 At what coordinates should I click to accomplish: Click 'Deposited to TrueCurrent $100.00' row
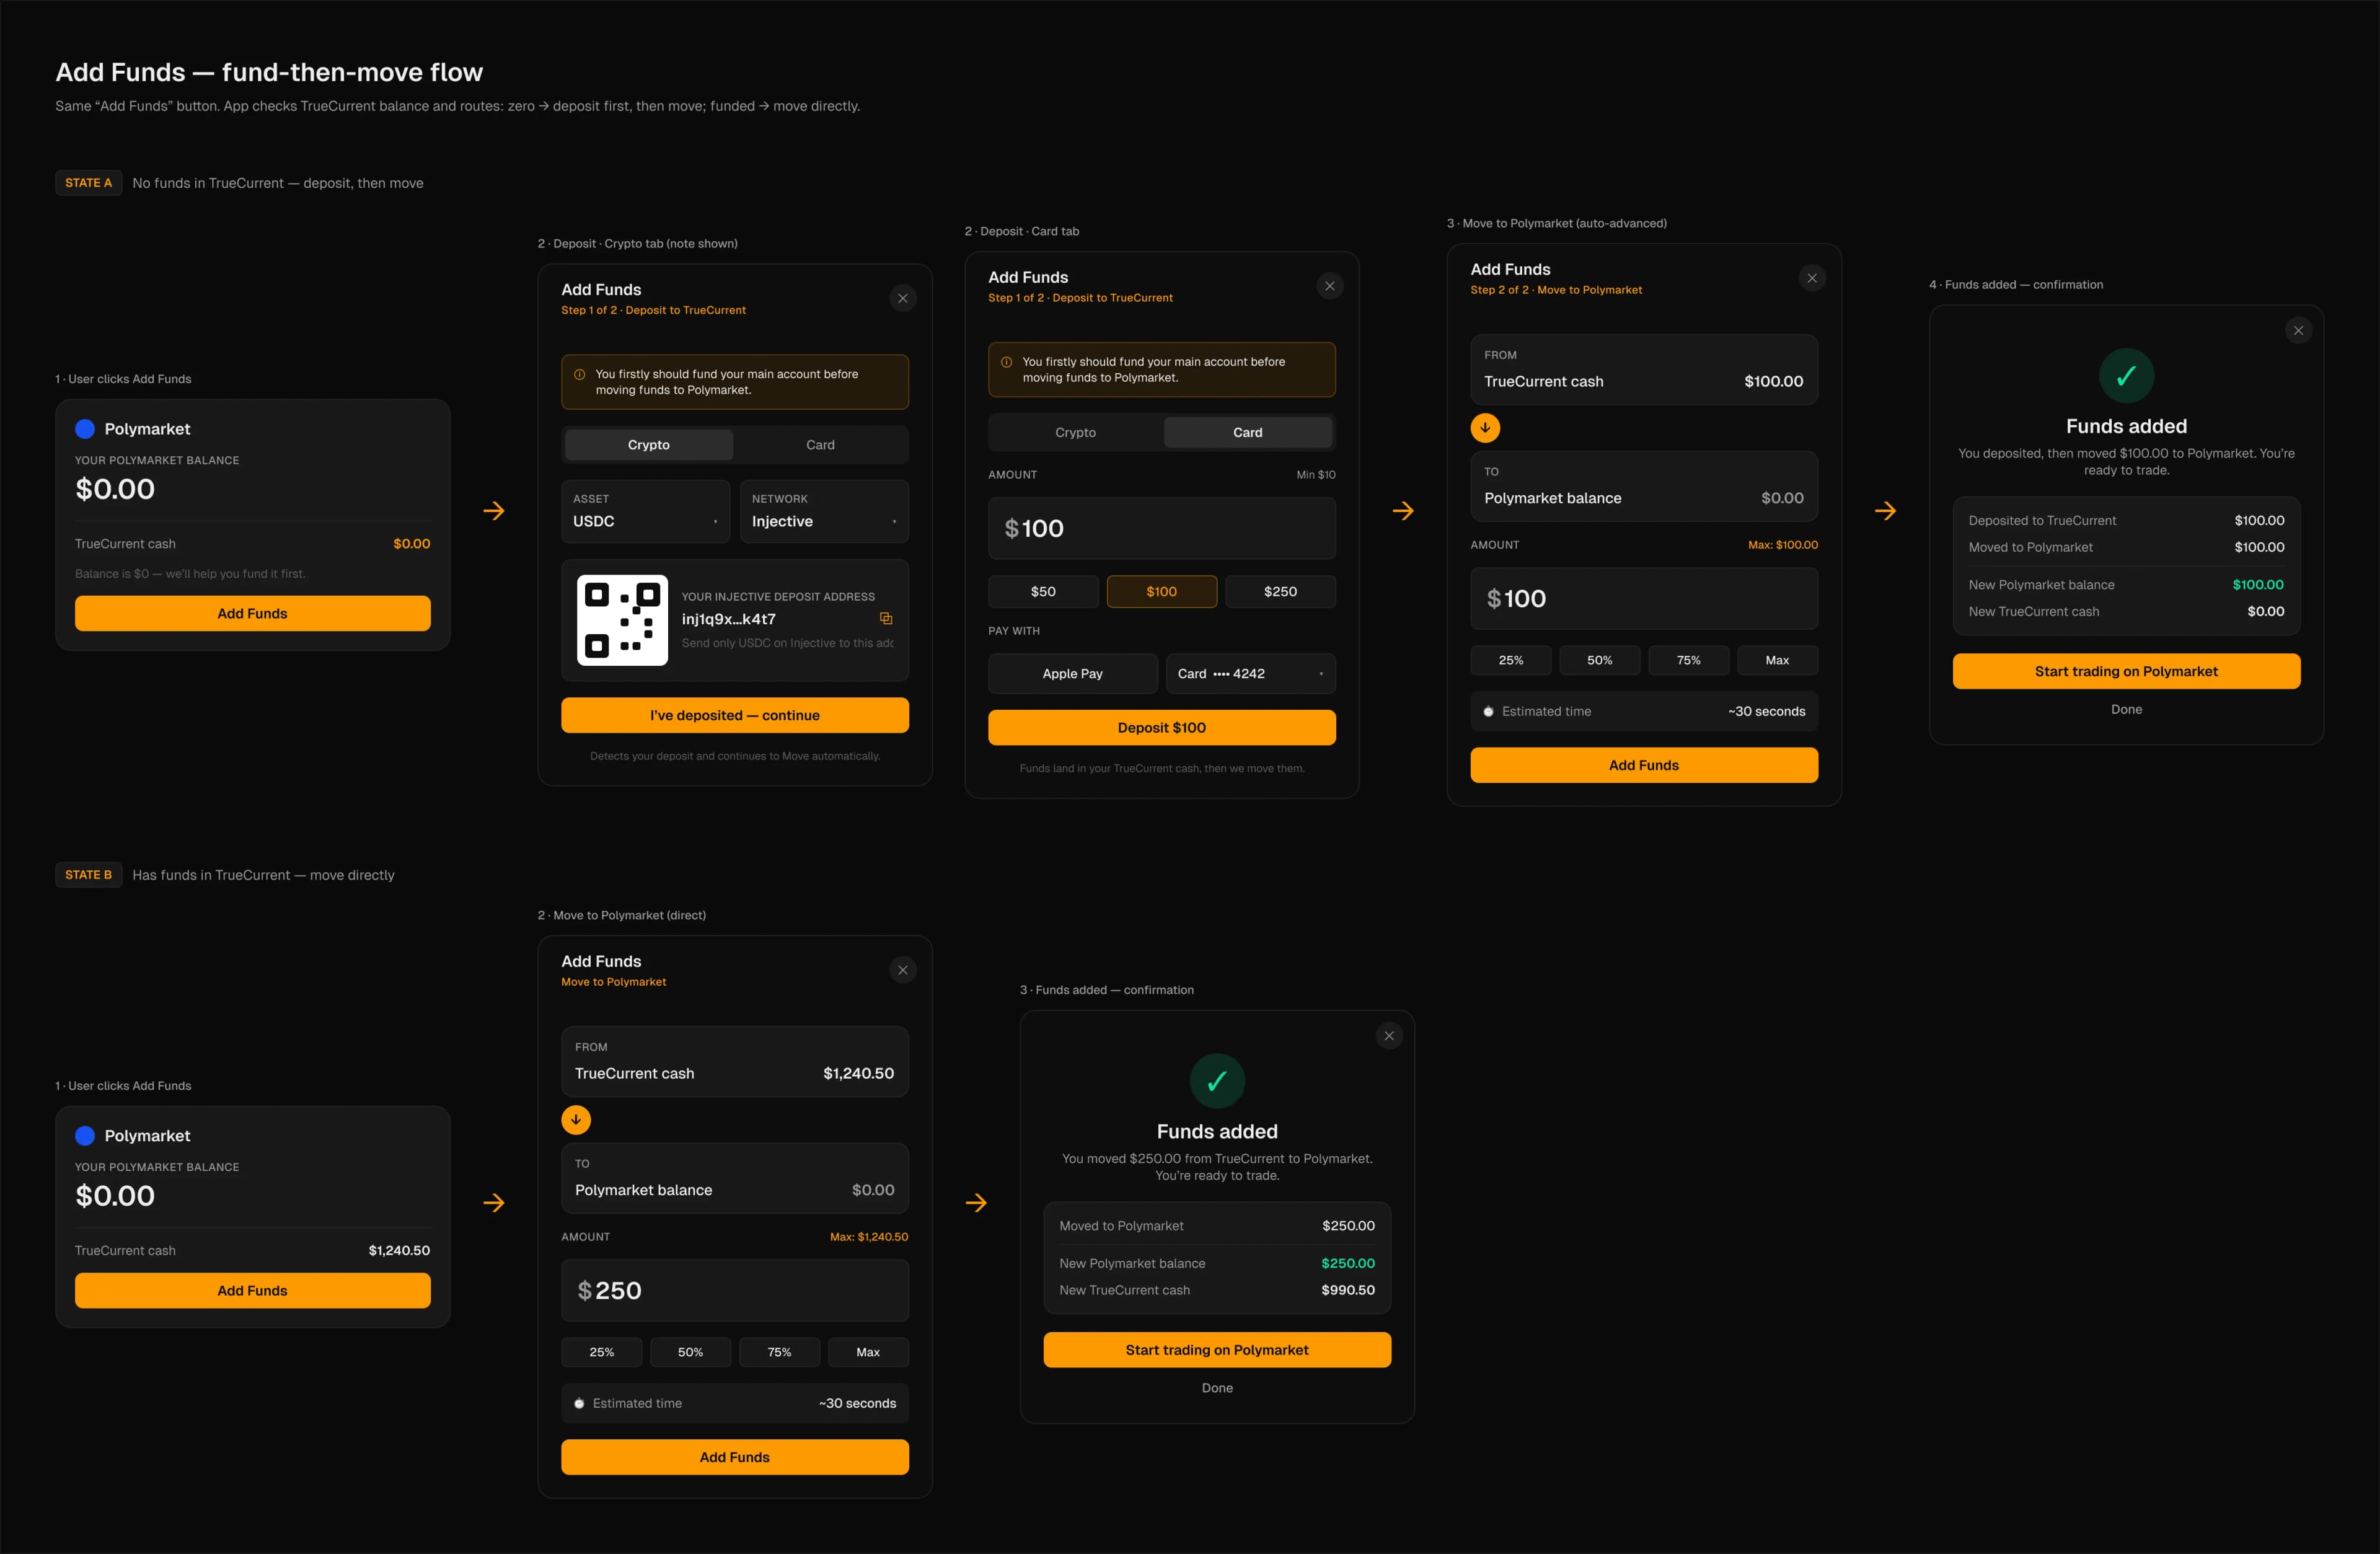(2126, 521)
